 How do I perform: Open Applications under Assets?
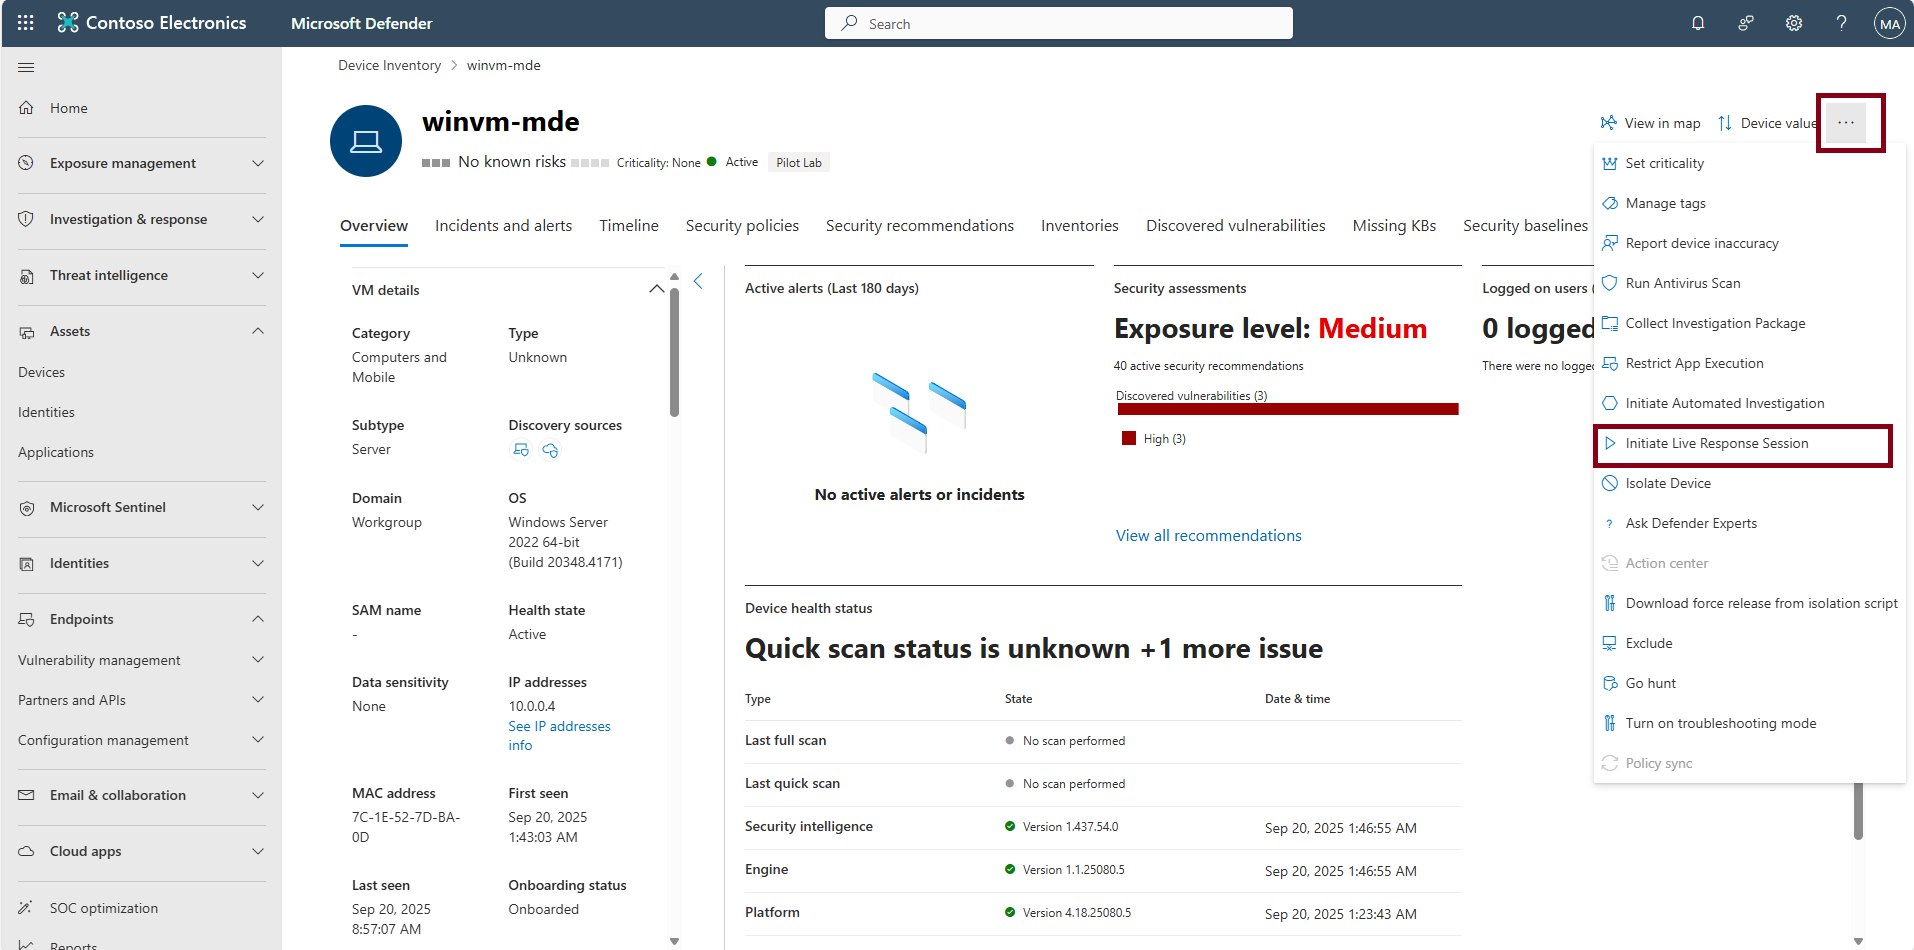tap(56, 452)
